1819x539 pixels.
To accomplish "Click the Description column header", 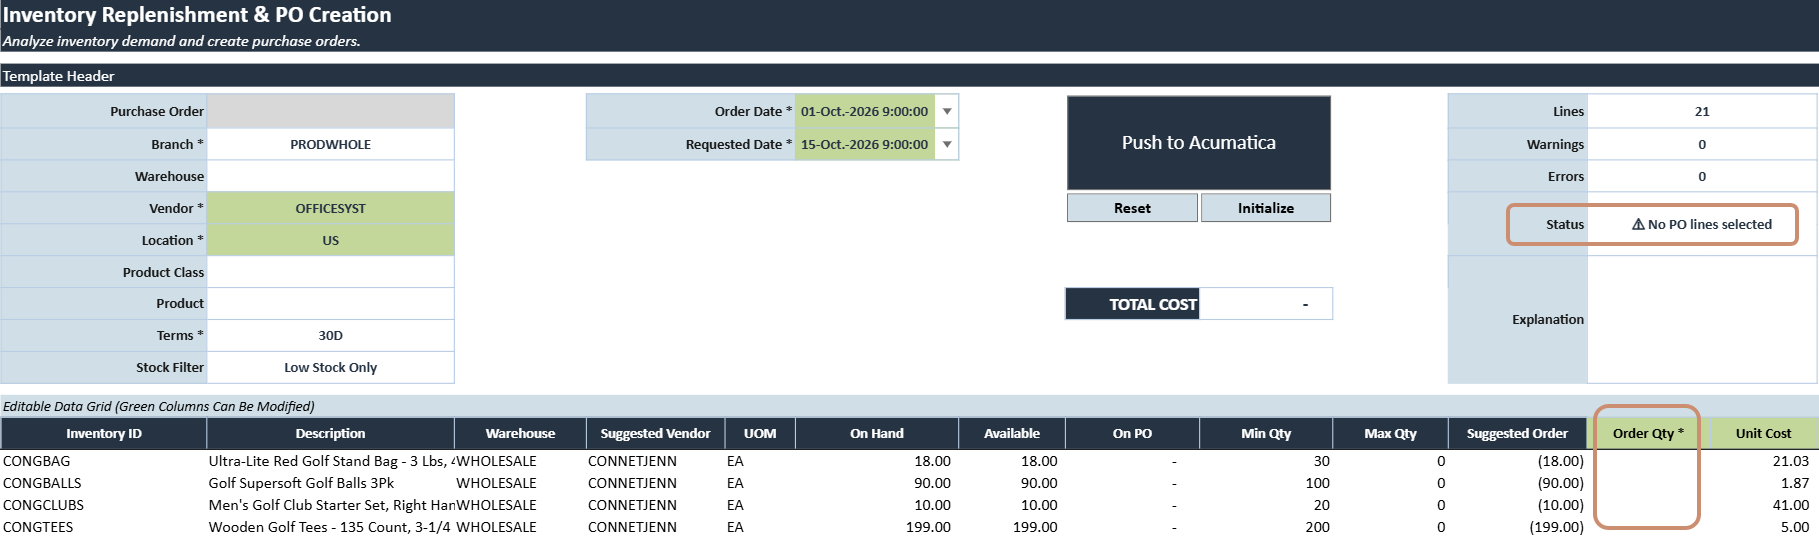I will (330, 433).
